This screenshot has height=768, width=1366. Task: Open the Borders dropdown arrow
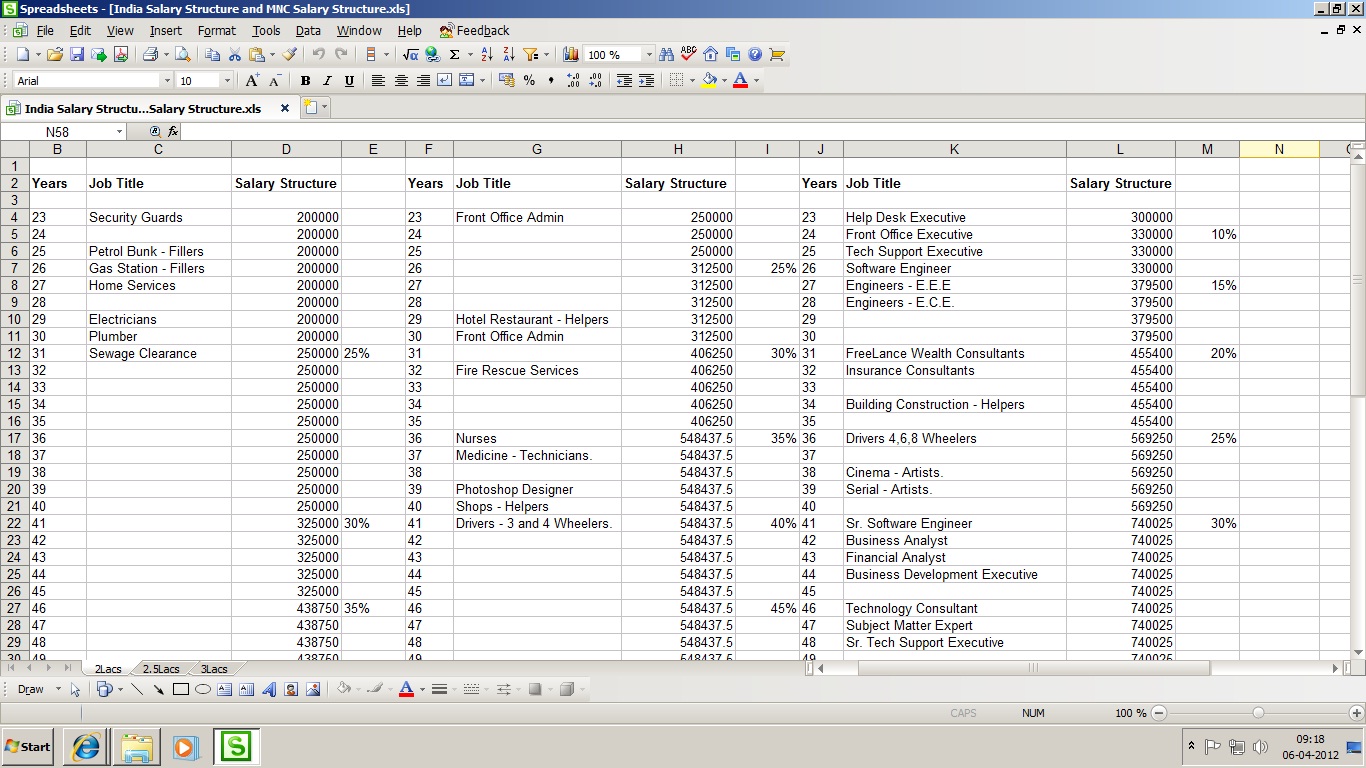(x=691, y=81)
